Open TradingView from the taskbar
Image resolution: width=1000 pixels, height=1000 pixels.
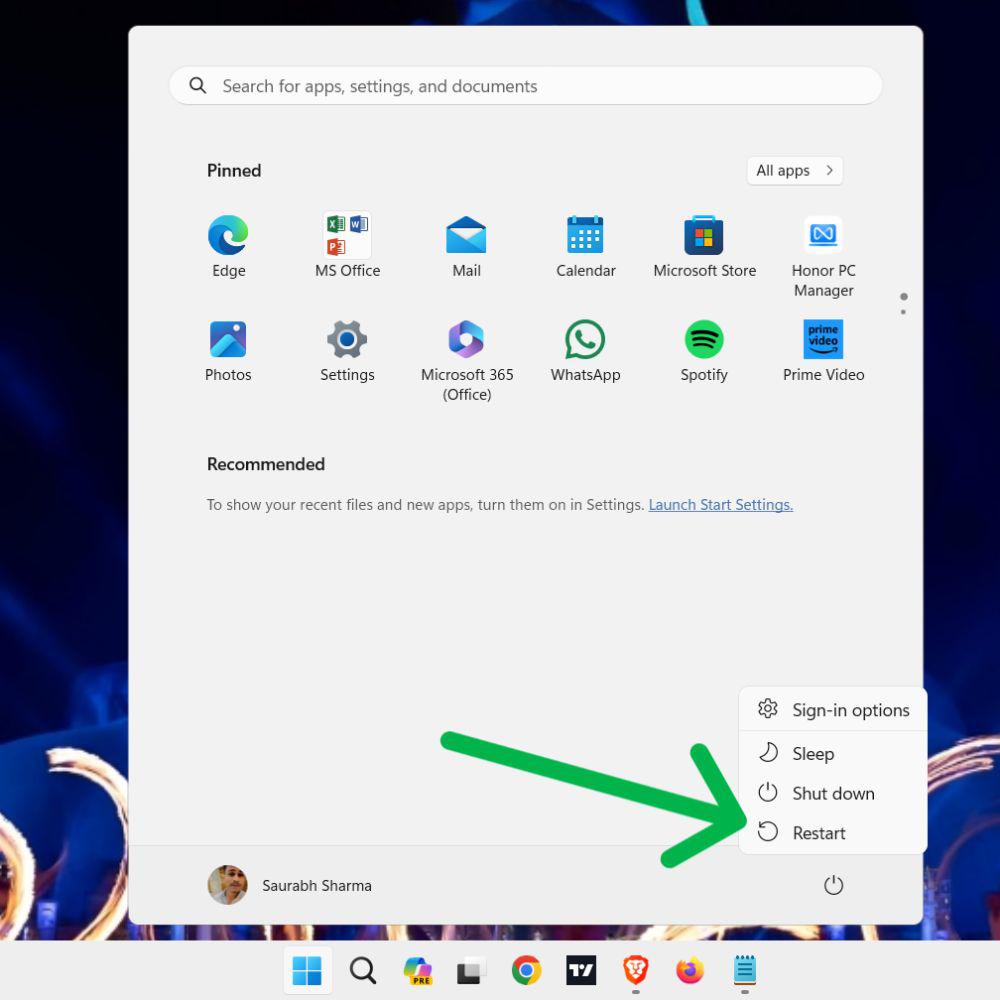(581, 971)
